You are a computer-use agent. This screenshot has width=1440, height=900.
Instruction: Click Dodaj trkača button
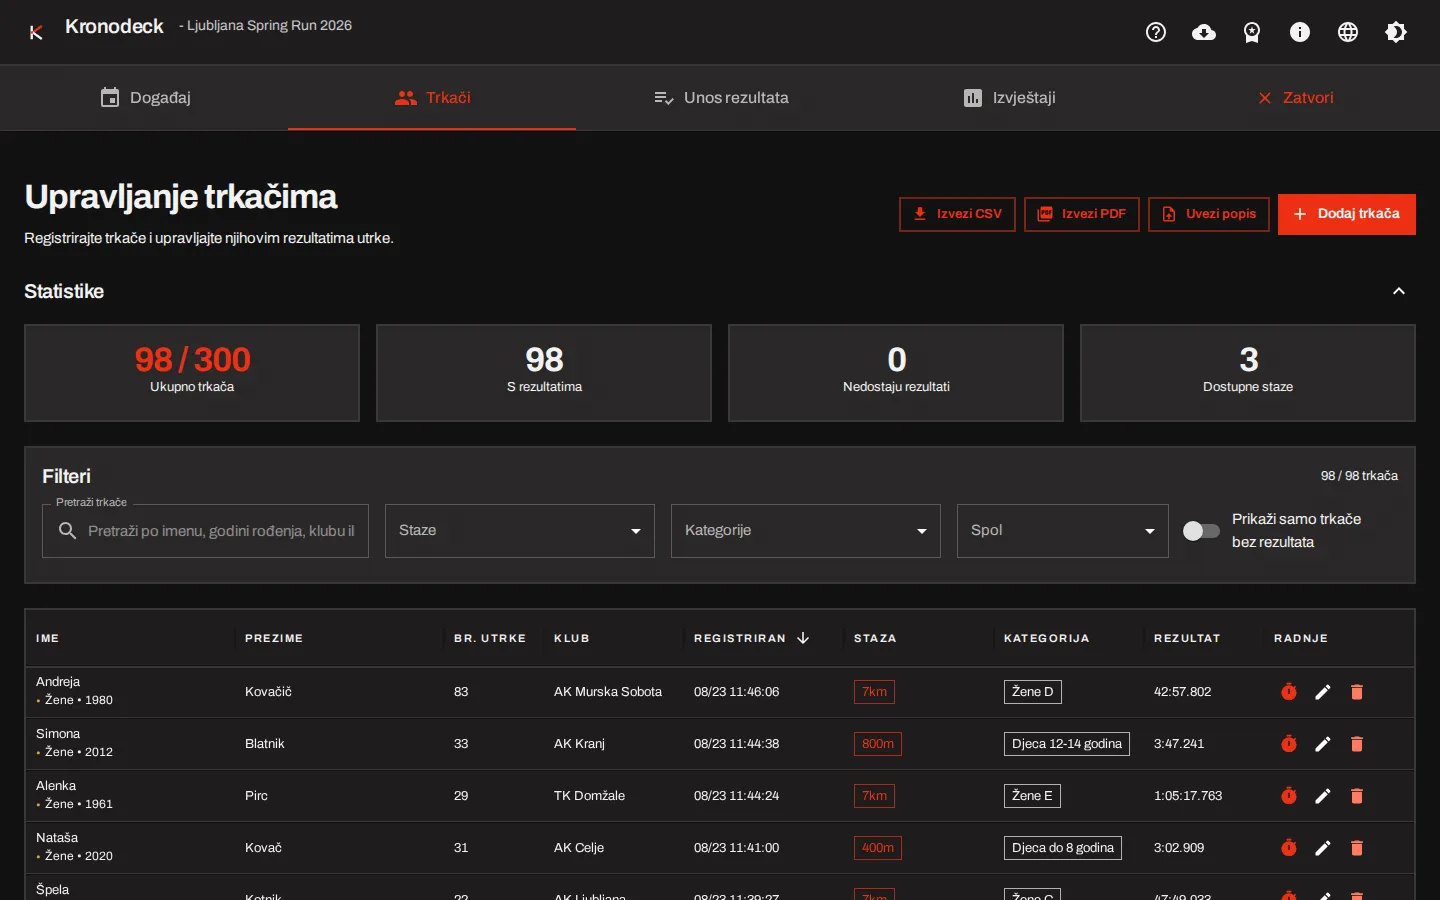[x=1347, y=214]
